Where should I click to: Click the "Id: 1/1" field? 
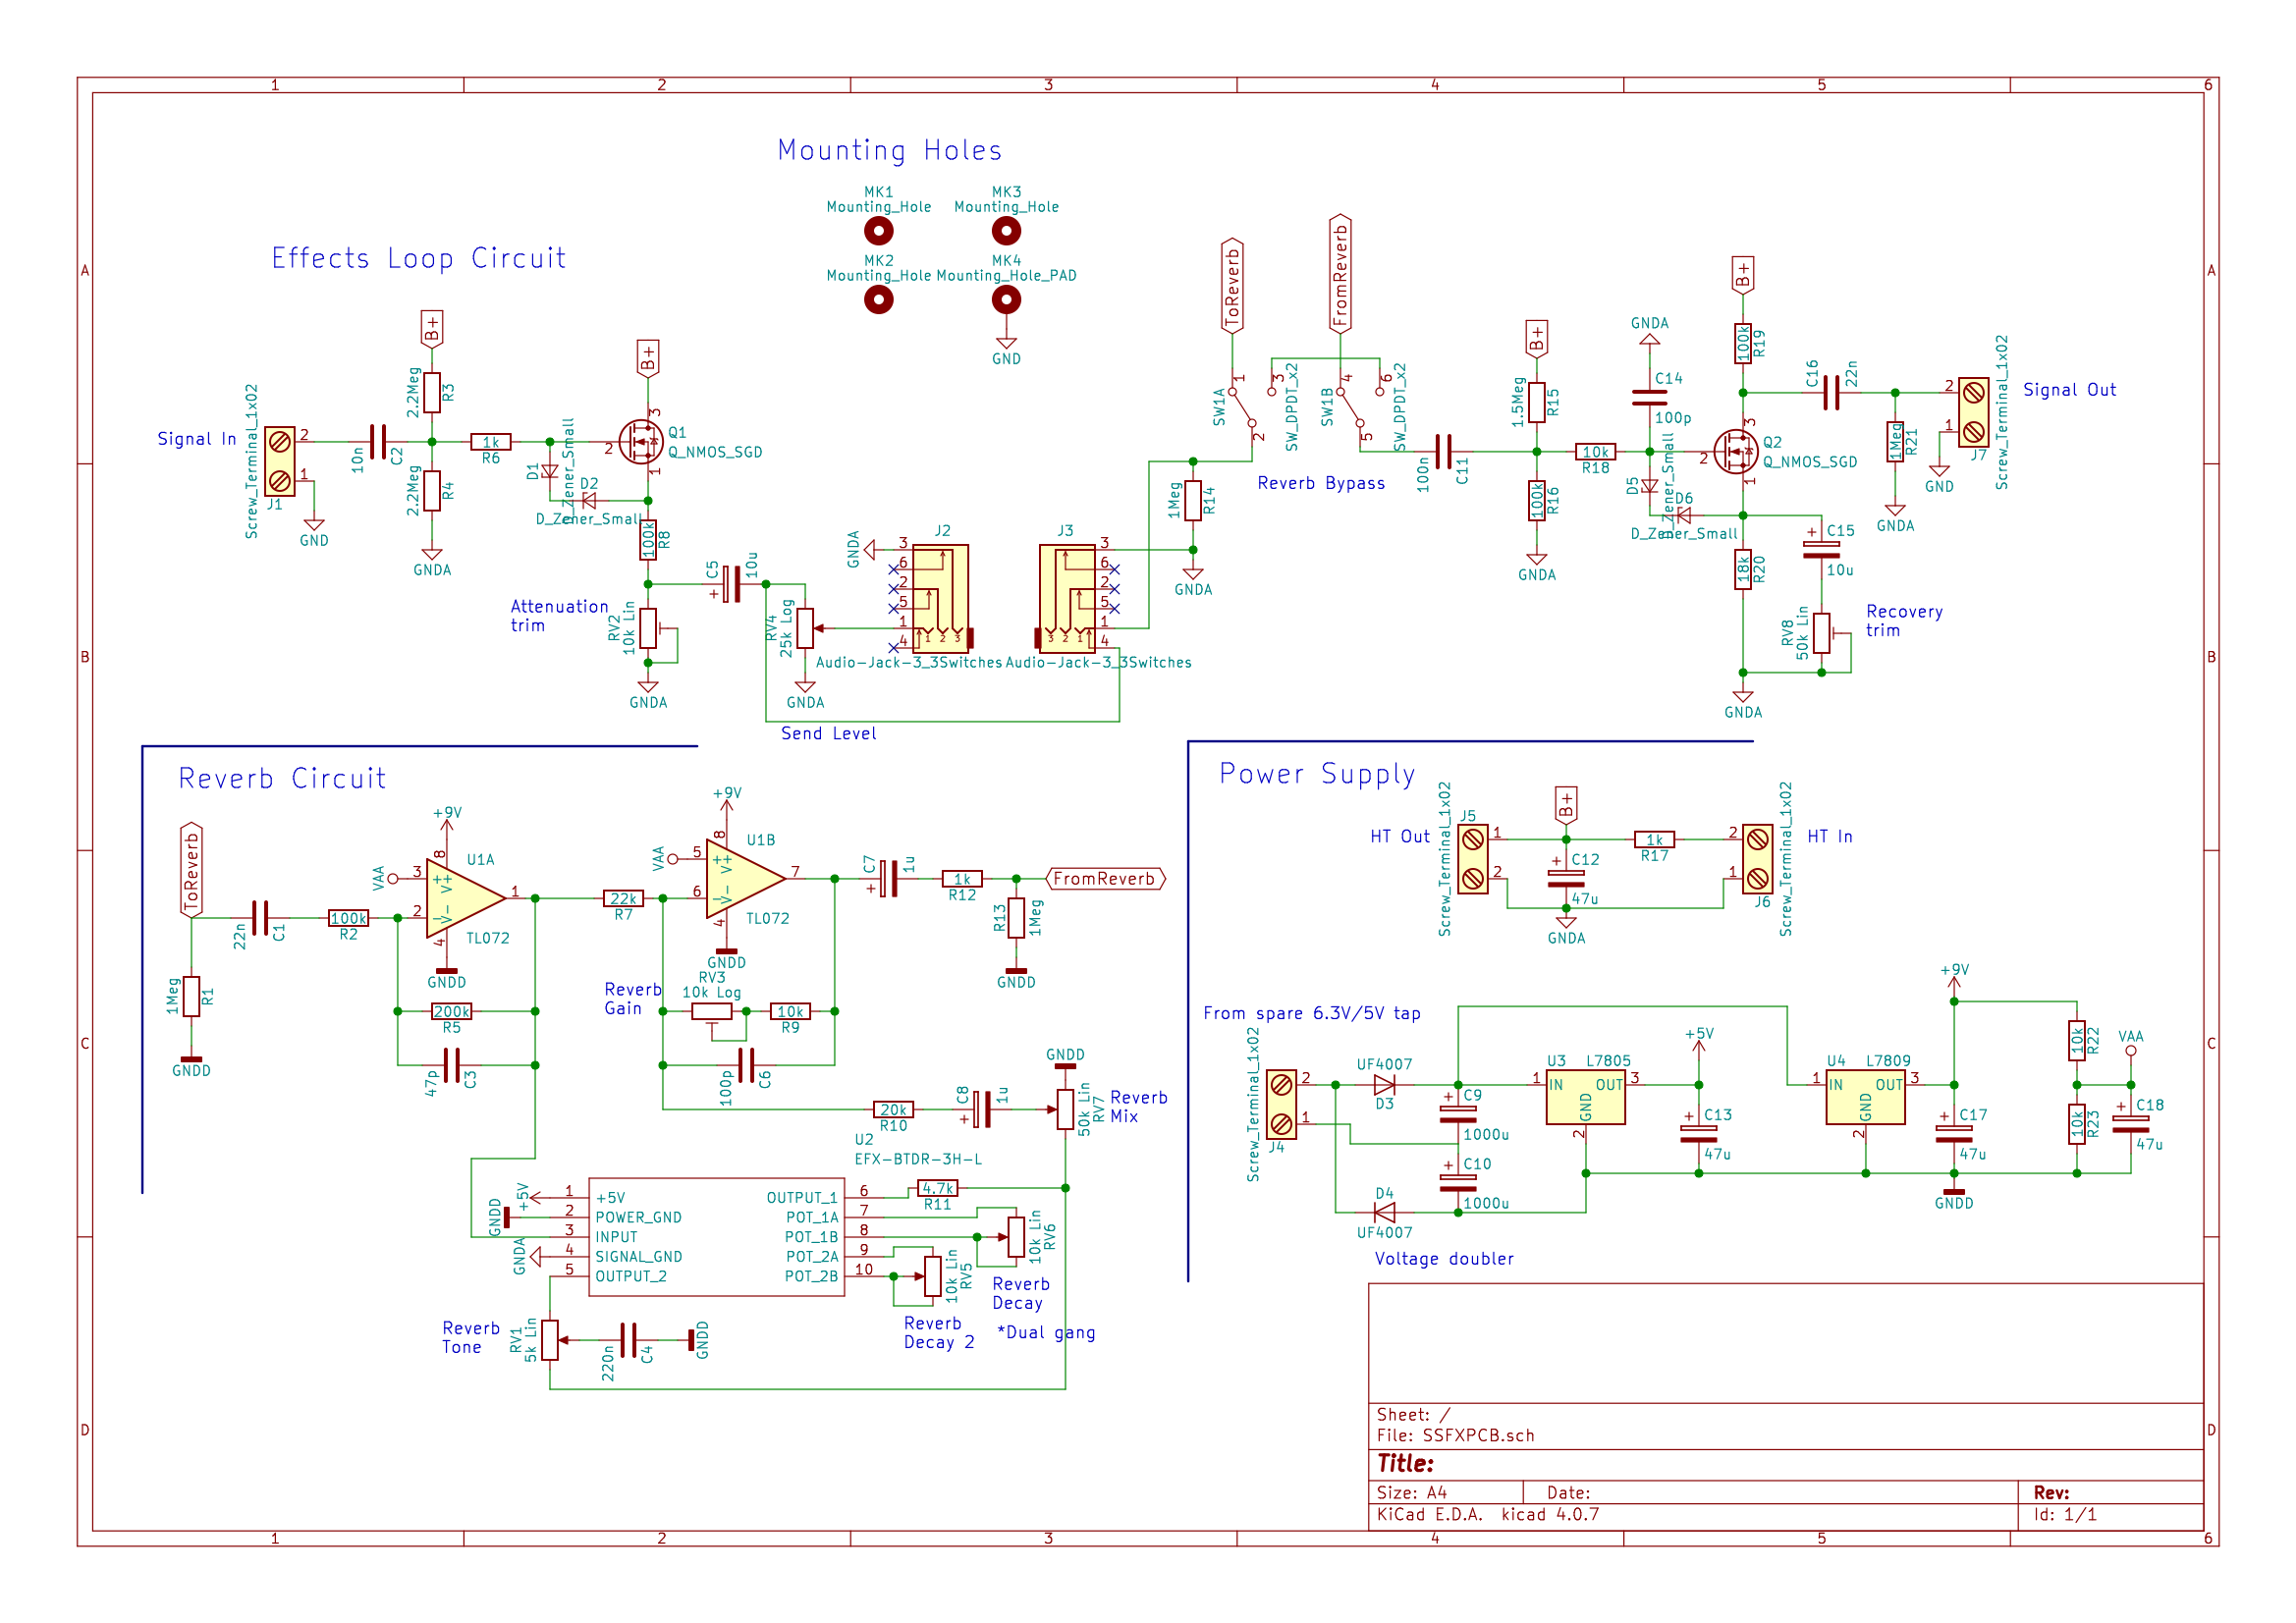(x=2065, y=1515)
